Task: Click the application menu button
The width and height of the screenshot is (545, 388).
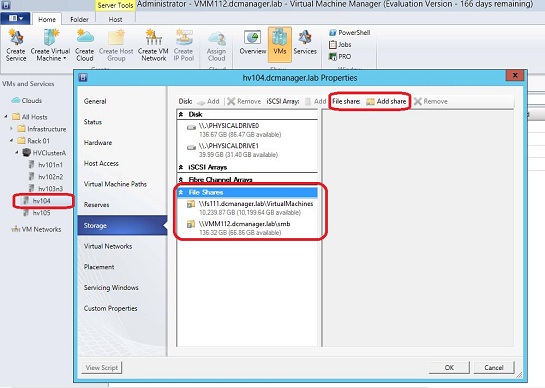Action: click(x=15, y=18)
